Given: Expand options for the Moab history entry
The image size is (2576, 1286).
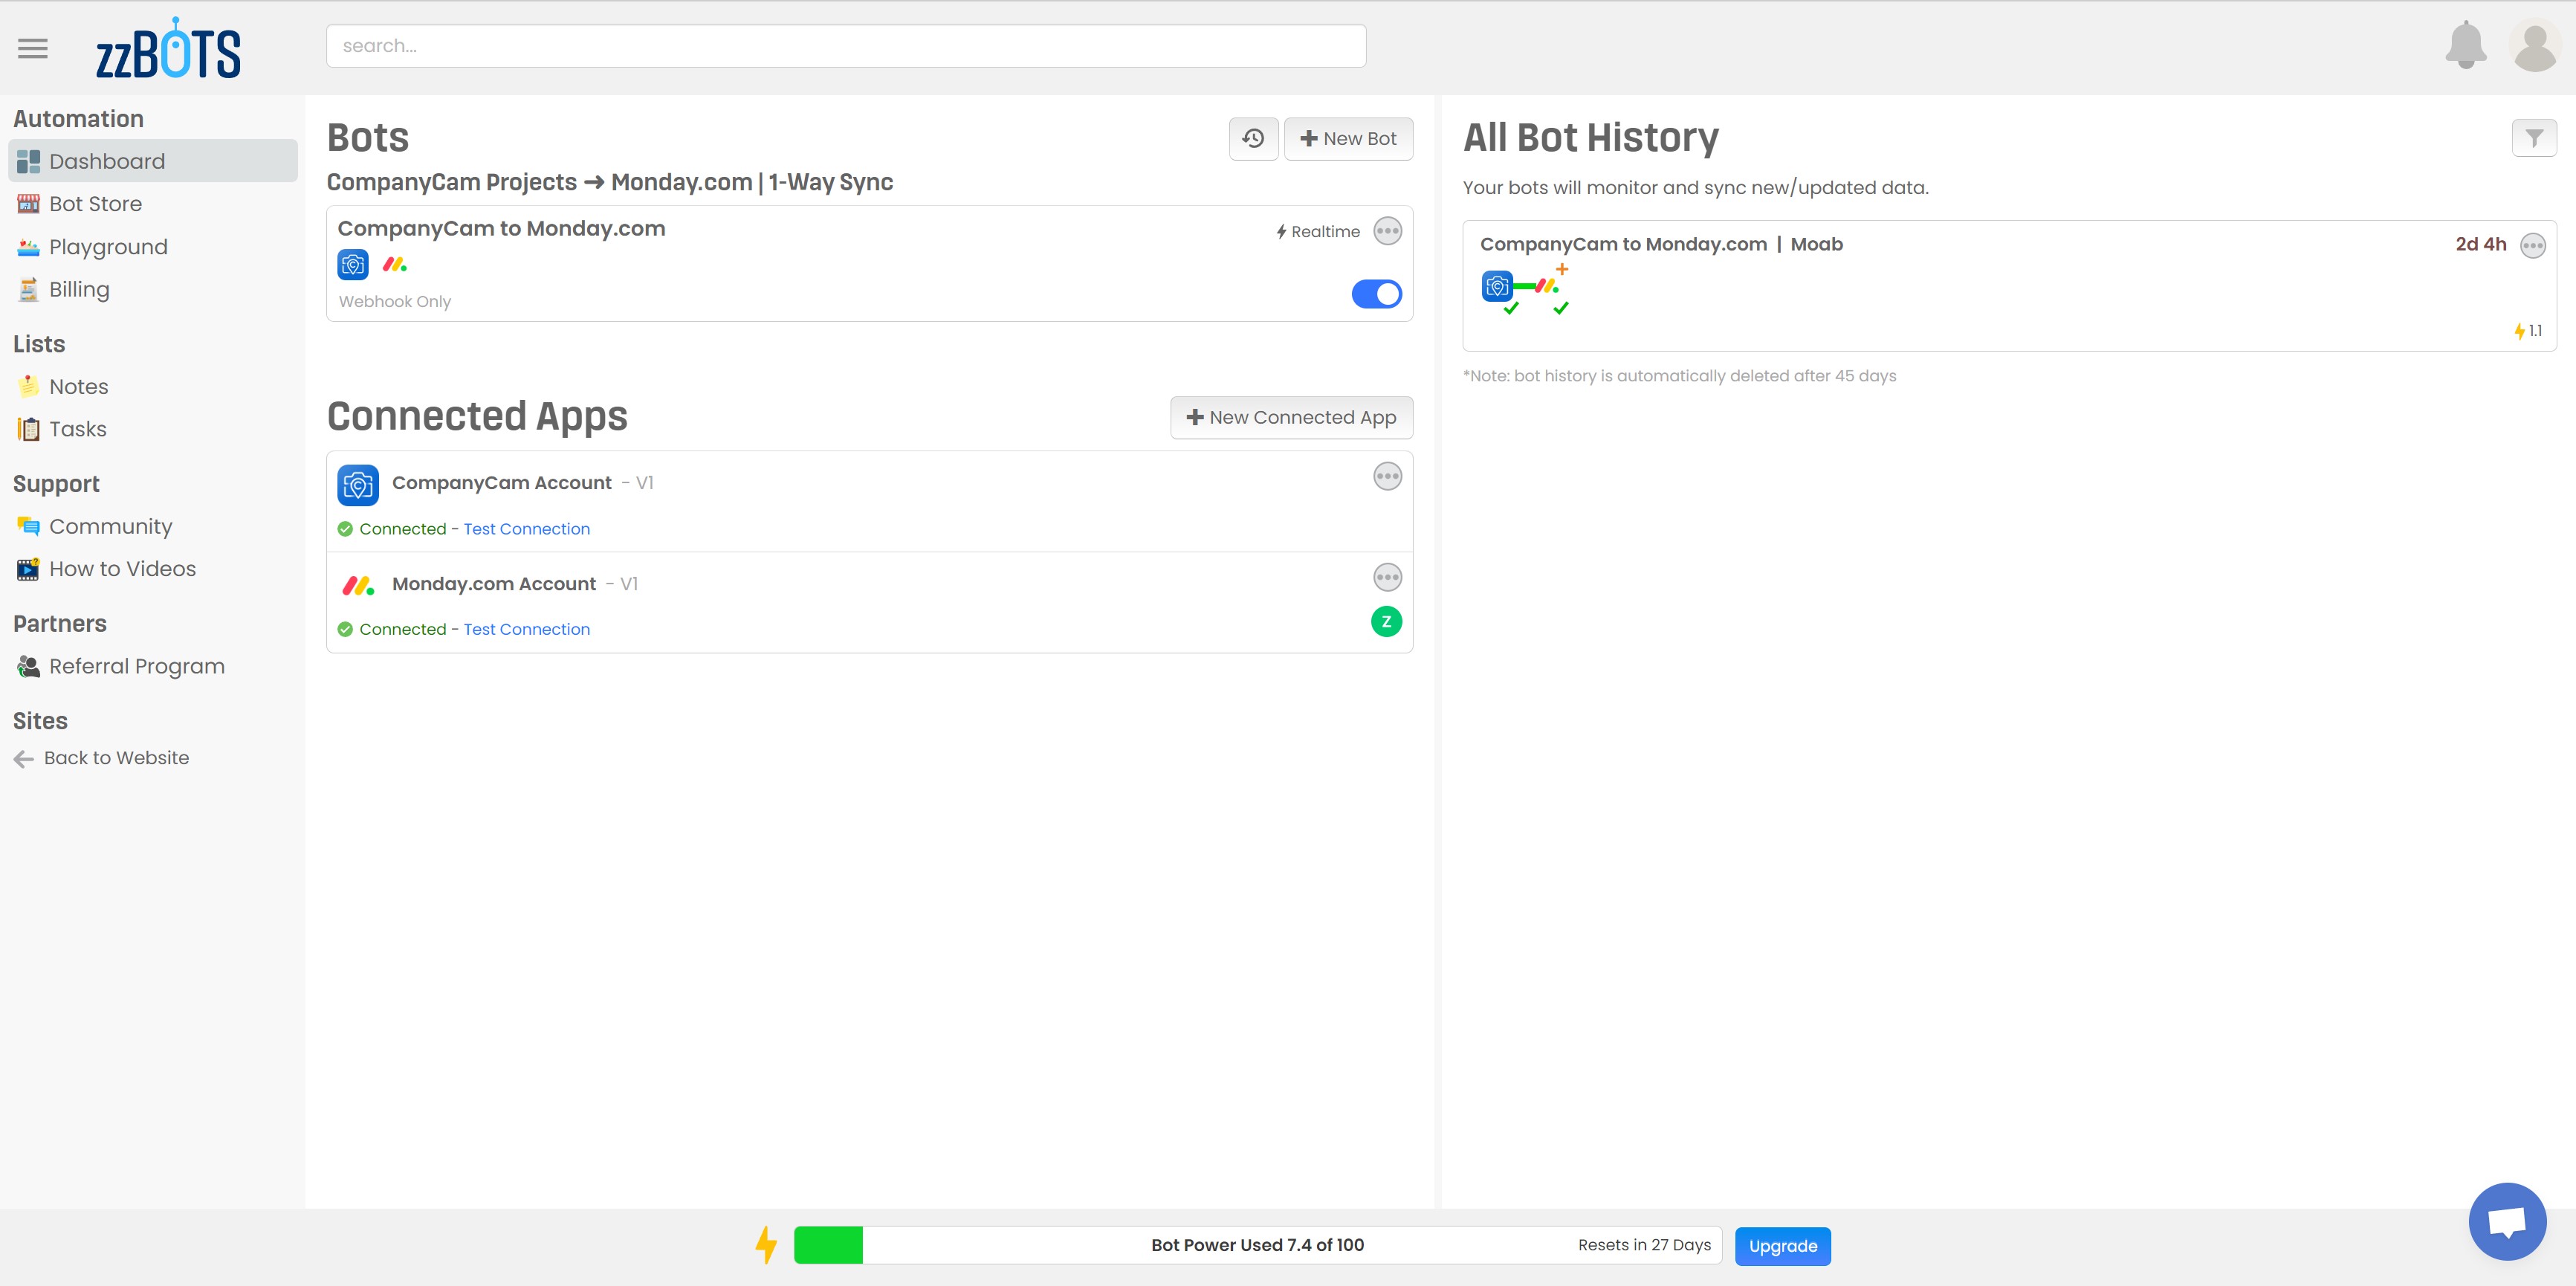Looking at the screenshot, I should (x=2532, y=245).
